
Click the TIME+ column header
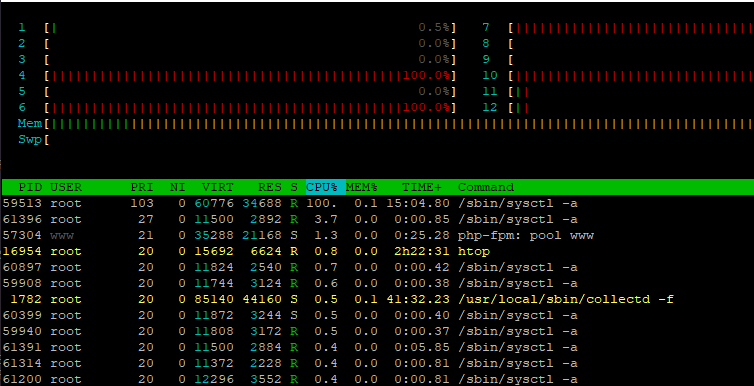(x=422, y=187)
